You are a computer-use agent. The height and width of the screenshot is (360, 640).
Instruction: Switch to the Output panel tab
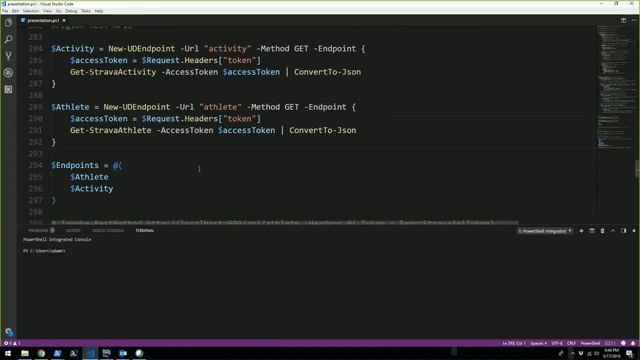73,231
